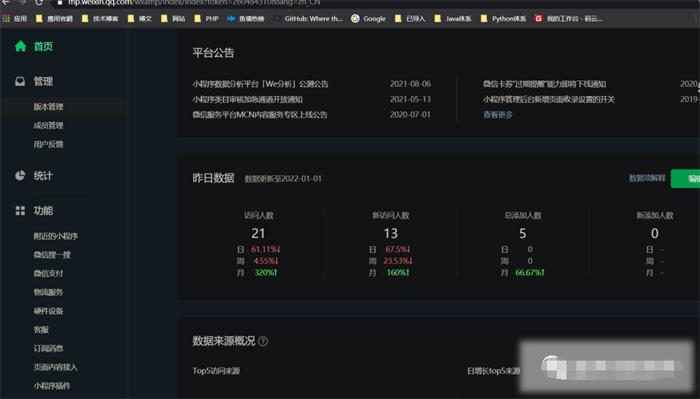The image size is (700, 399).
Task: Click the browser reload icon
Action: (x=39, y=3)
